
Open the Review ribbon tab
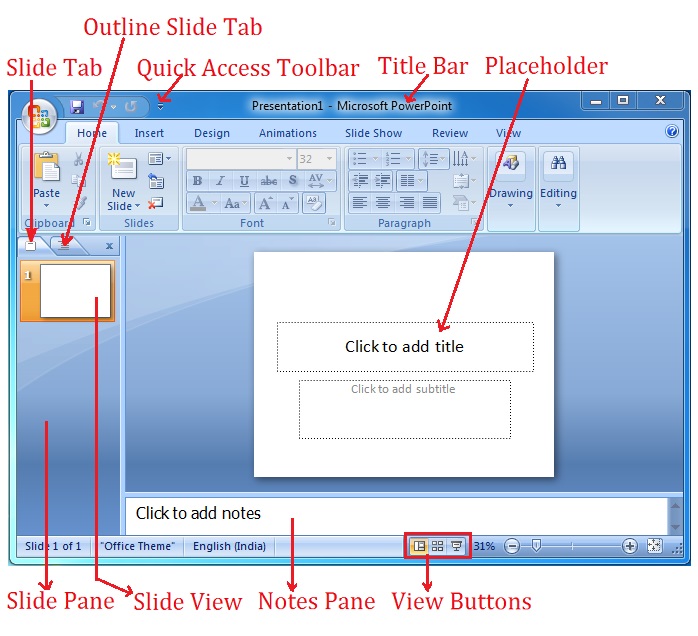pyautogui.click(x=450, y=133)
